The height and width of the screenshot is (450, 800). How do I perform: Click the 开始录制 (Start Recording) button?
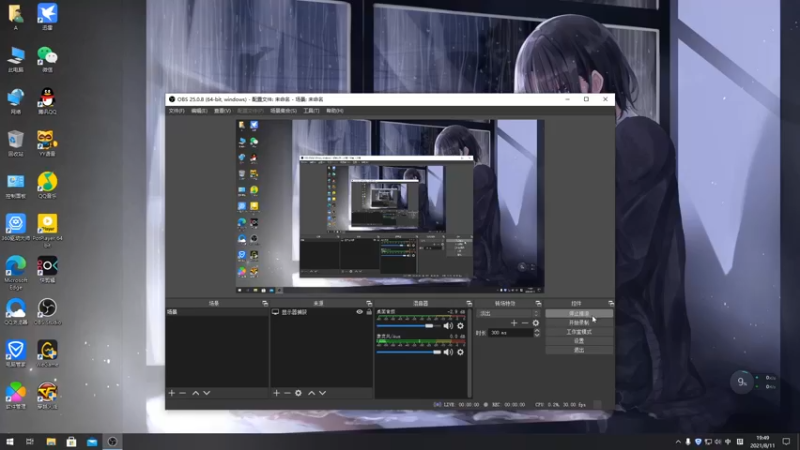coord(579,322)
